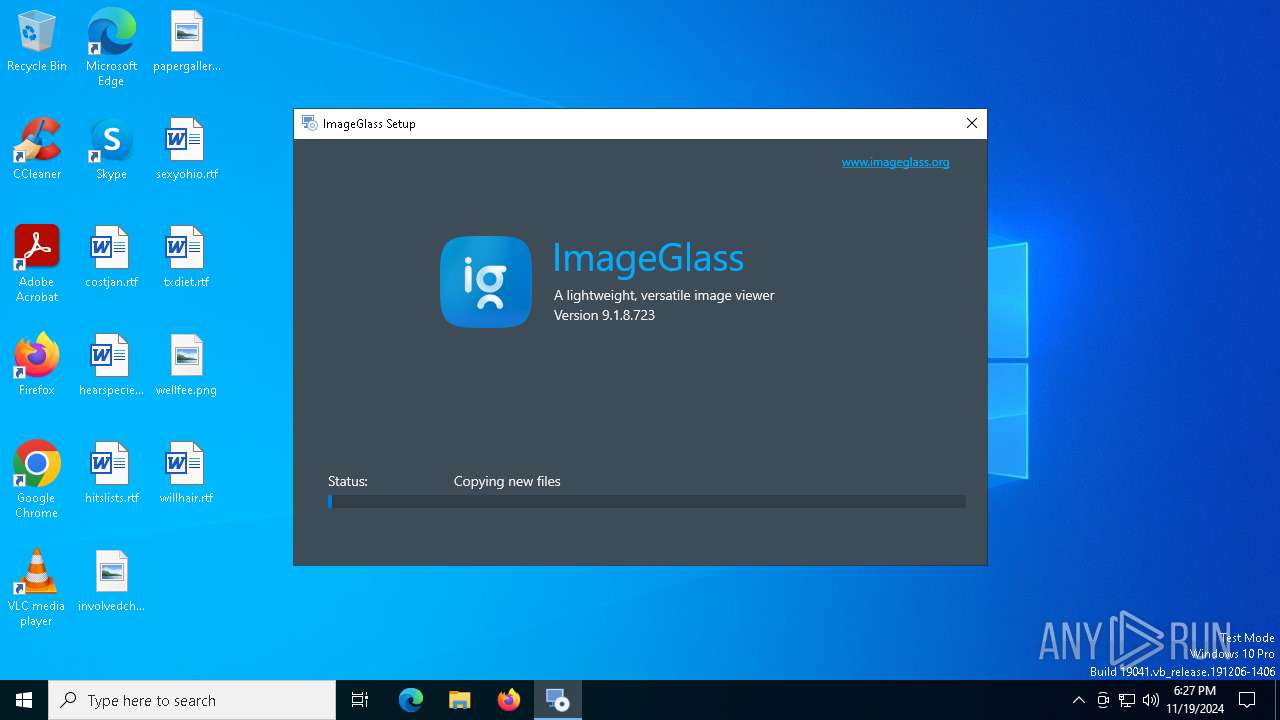Screen dimensions: 1280x720
Task: Select the txdiet.rtf document
Action: point(186,258)
